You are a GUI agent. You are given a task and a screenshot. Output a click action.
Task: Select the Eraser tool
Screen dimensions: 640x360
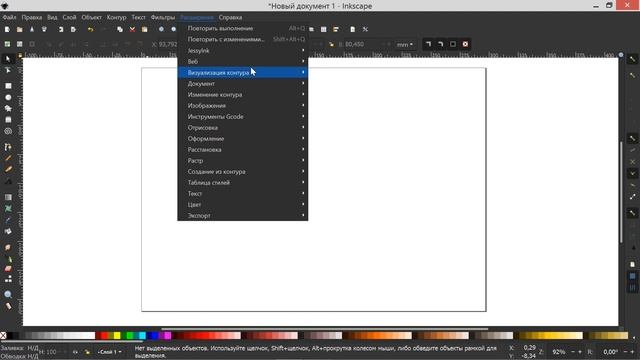pyautogui.click(x=8, y=269)
